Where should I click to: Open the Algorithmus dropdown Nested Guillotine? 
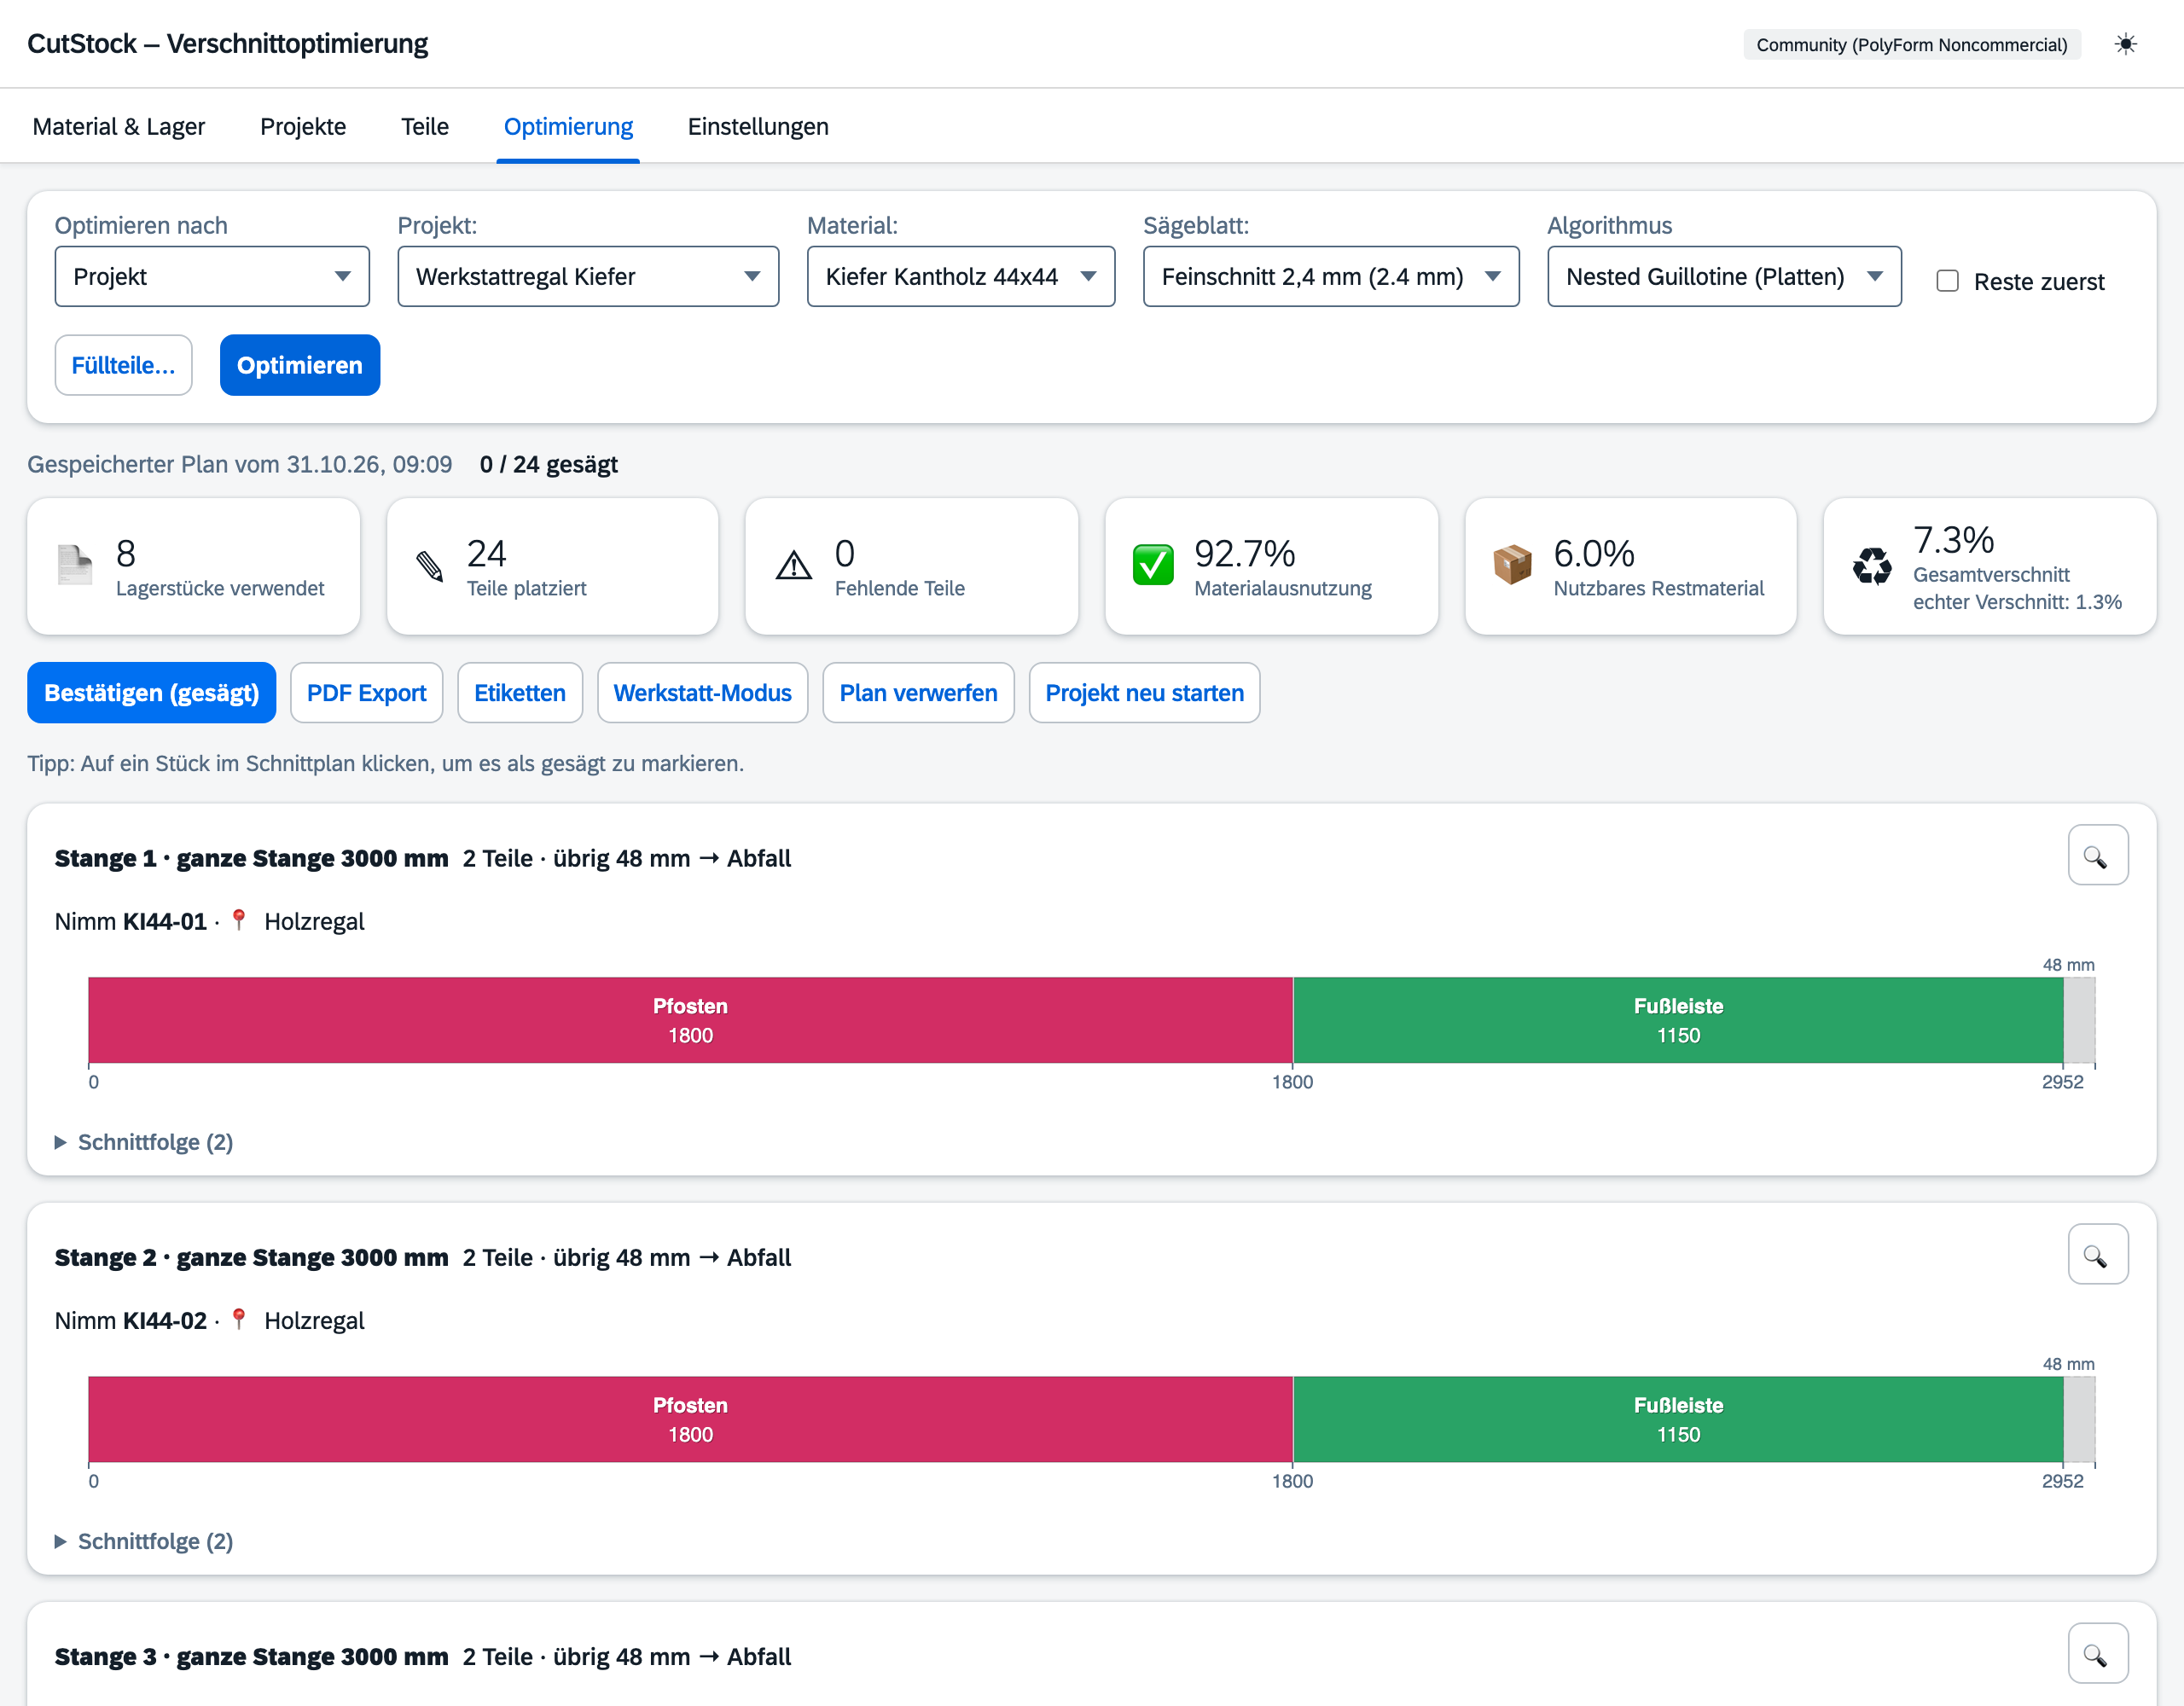1724,276
